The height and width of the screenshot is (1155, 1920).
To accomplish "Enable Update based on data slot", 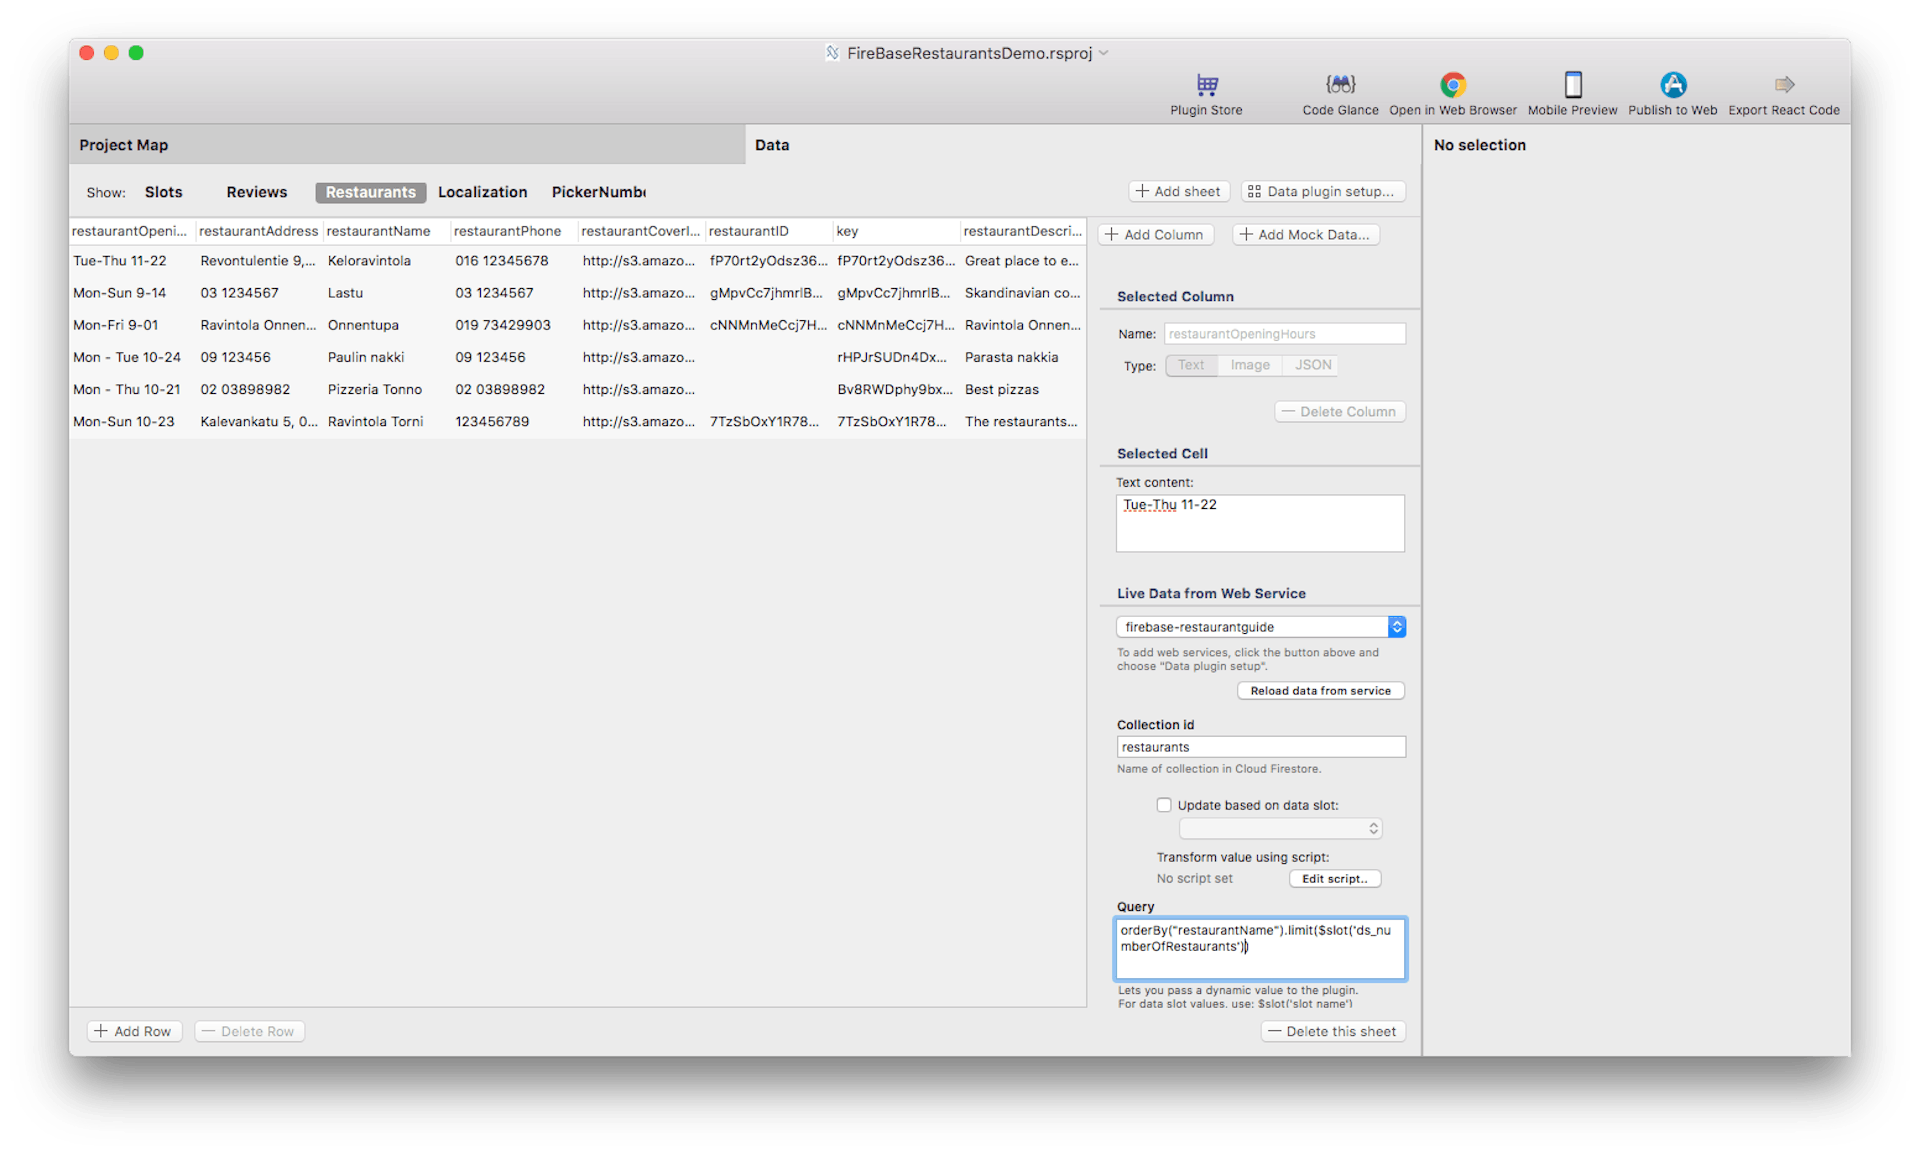I will [x=1163, y=804].
